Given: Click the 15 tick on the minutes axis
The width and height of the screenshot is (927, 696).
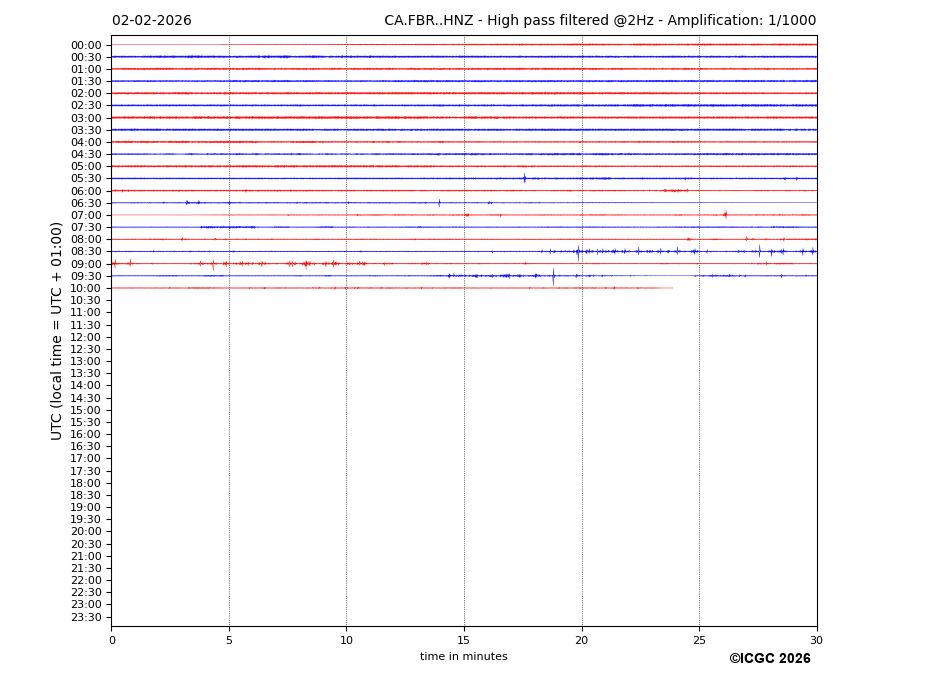Looking at the screenshot, I should coord(464,640).
